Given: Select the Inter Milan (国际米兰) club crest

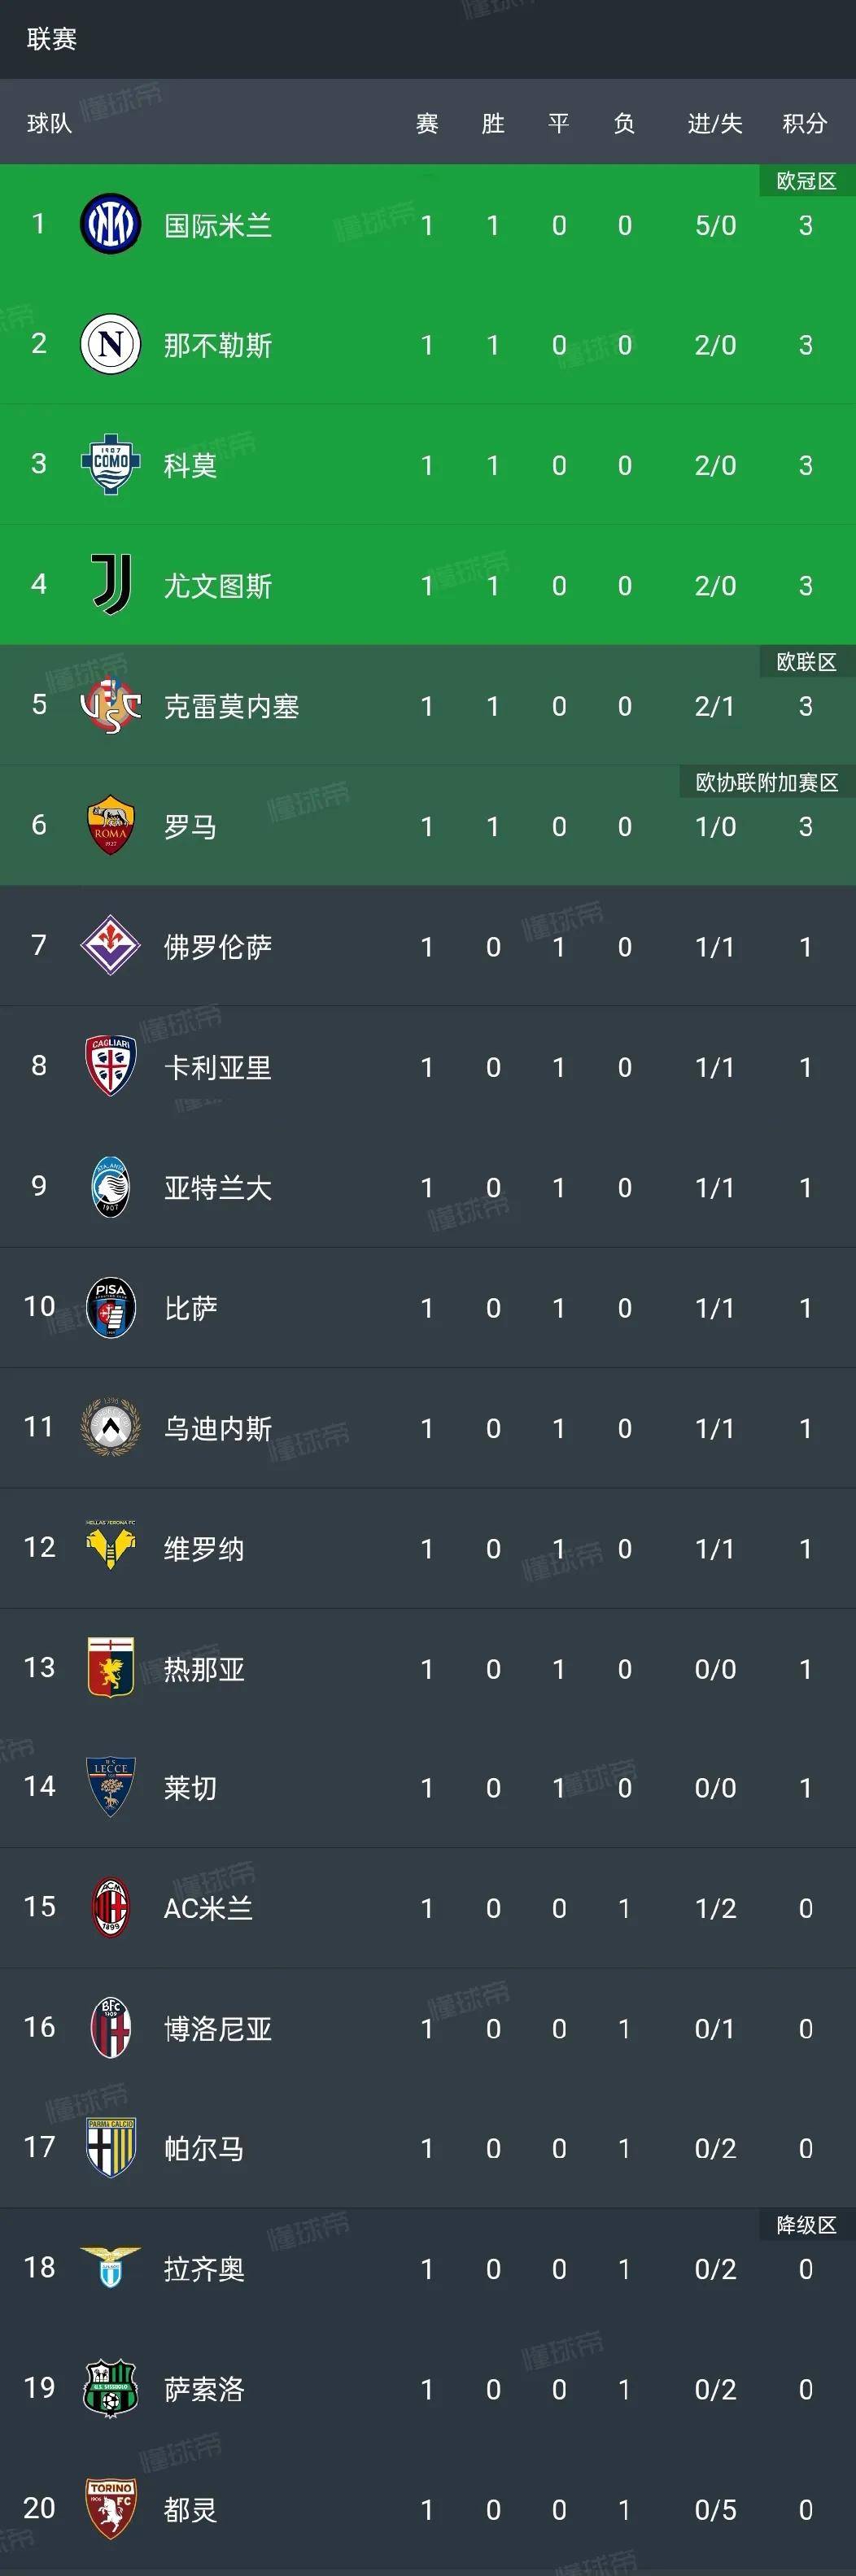Looking at the screenshot, I should click(112, 224).
